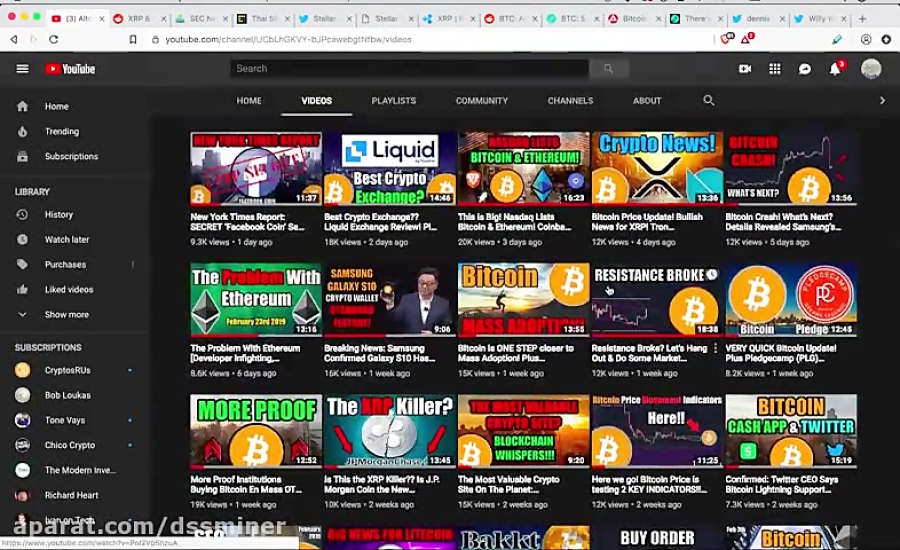Switch to the HOME channel tab
This screenshot has width=900, height=550.
249,100
